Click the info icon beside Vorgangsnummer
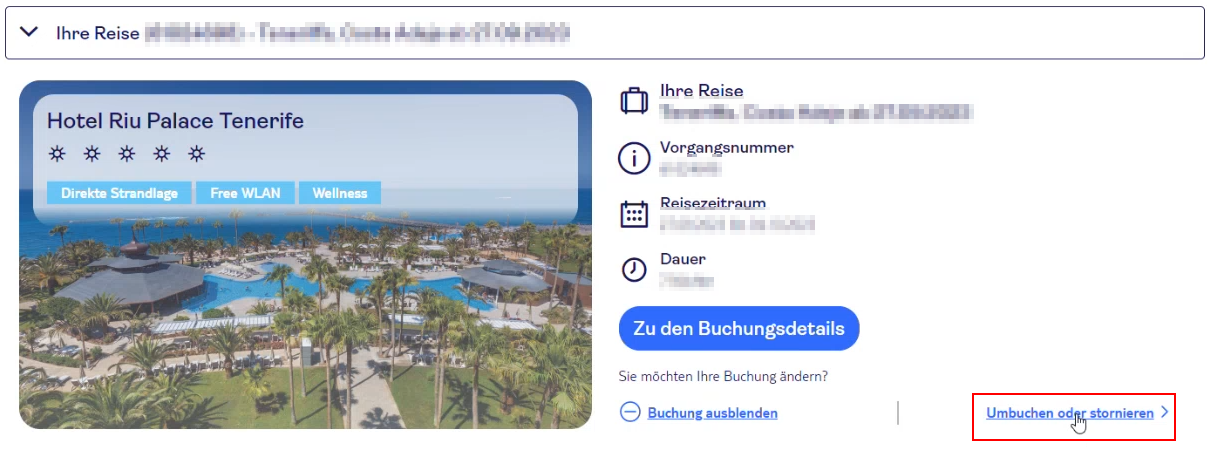Image resolution: width=1211 pixels, height=452 pixels. click(x=634, y=158)
